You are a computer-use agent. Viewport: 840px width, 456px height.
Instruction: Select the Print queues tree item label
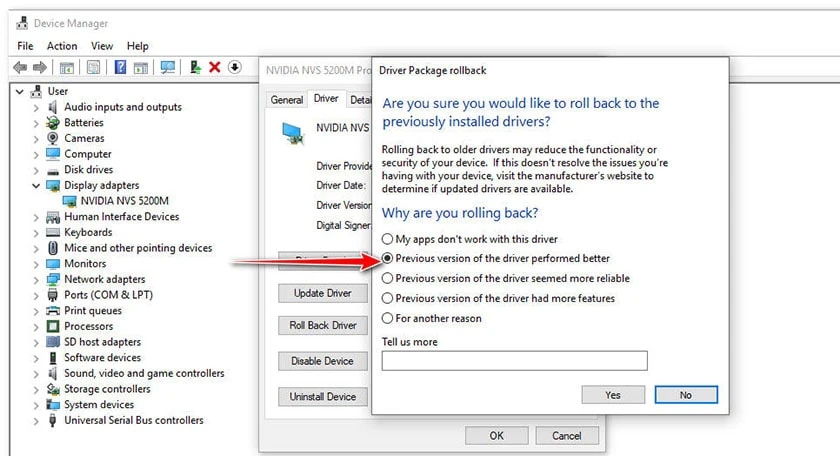click(93, 311)
